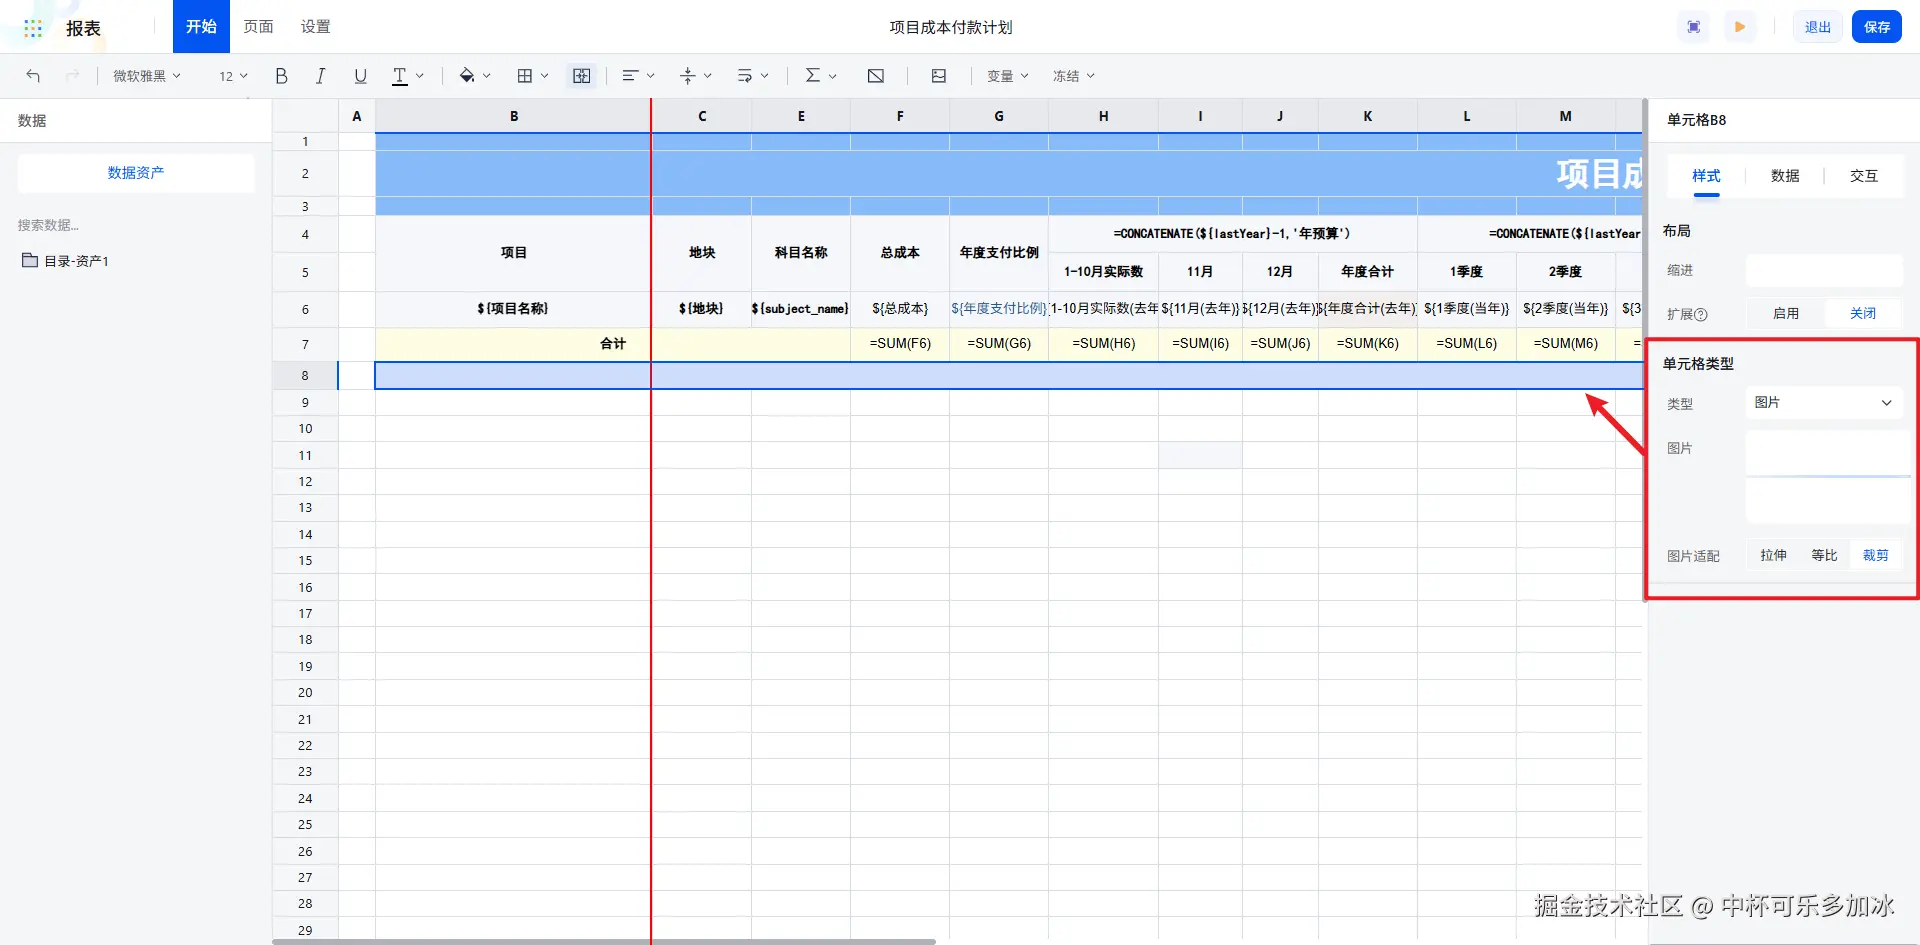The height and width of the screenshot is (945, 1920).
Task: Select column header K
Action: click(1367, 116)
